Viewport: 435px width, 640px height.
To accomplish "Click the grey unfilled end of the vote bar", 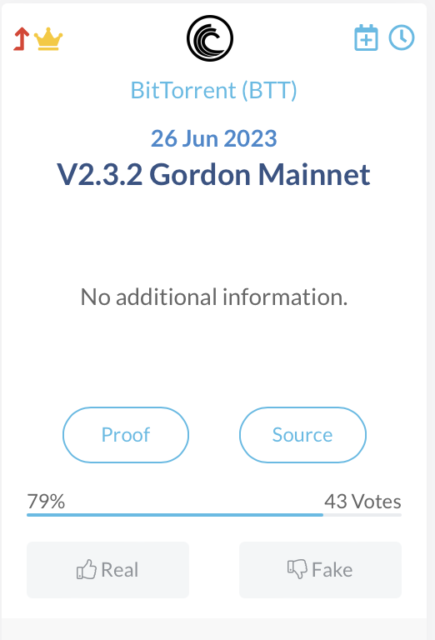I will [362, 515].
